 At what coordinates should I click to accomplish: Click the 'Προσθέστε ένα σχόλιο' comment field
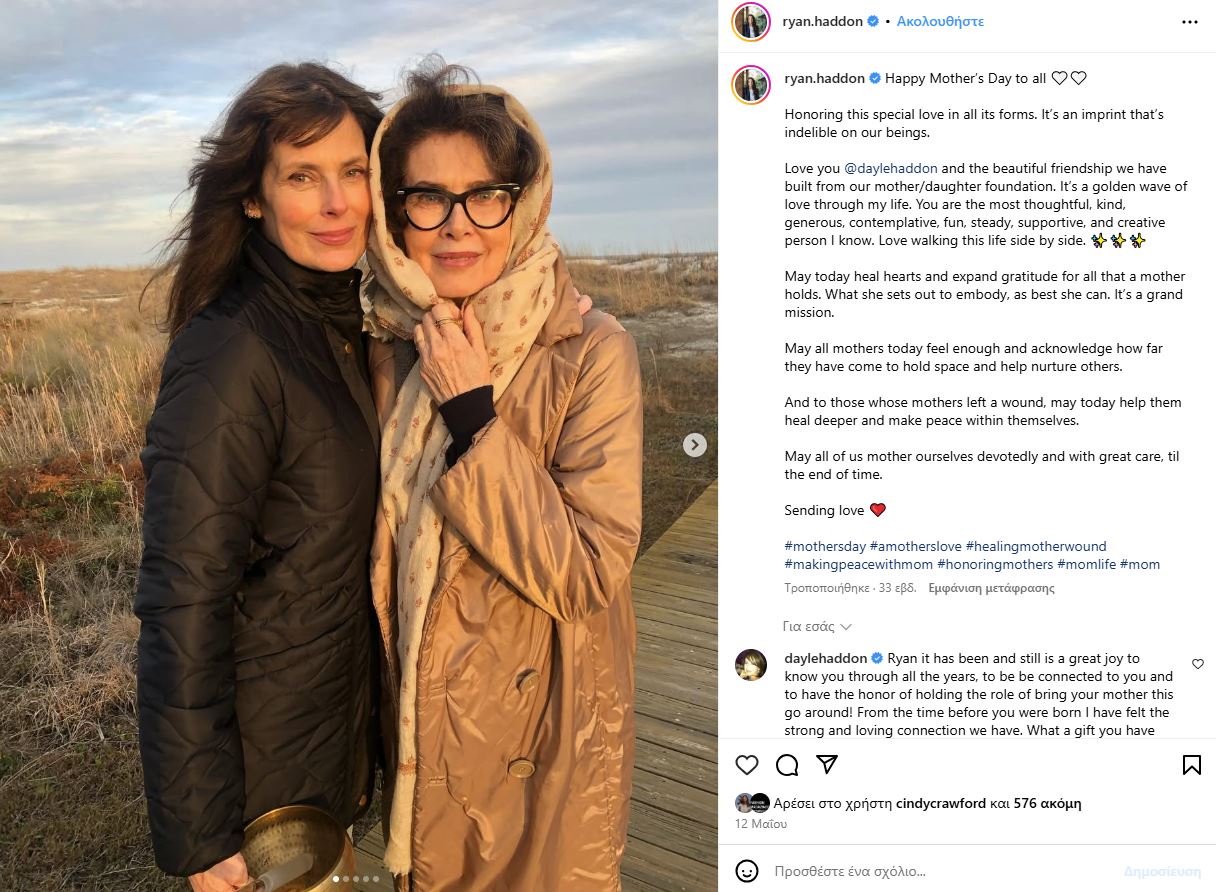pyautogui.click(x=940, y=871)
